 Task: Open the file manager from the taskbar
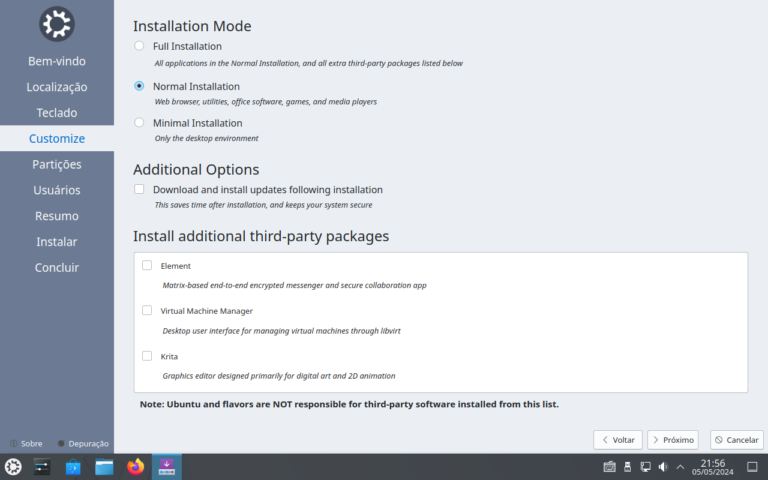105,467
